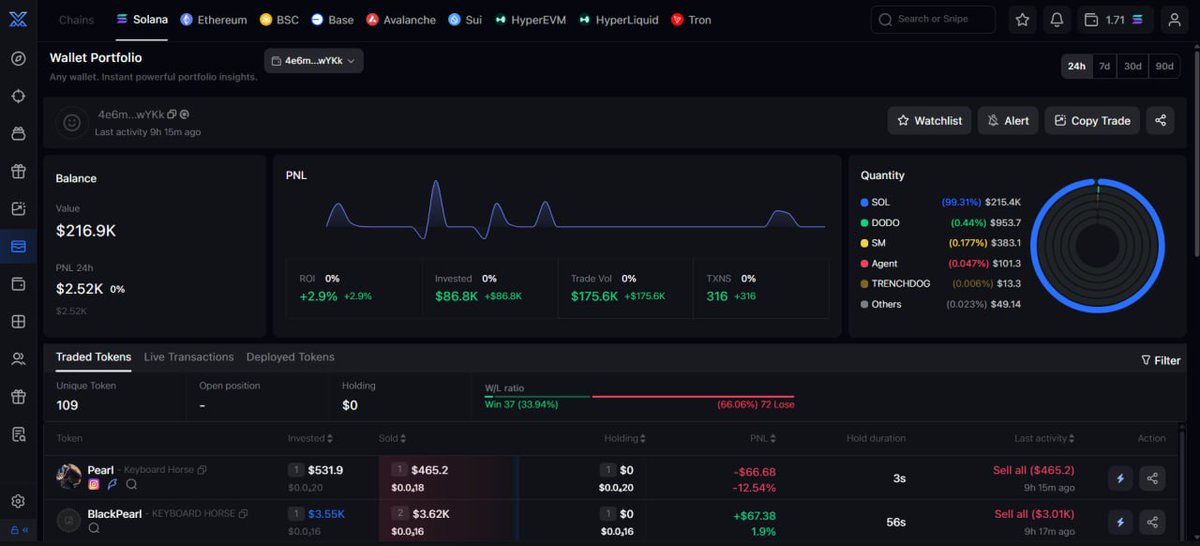Switch to Base chain tab
Image resolution: width=1200 pixels, height=546 pixels.
coord(332,19)
